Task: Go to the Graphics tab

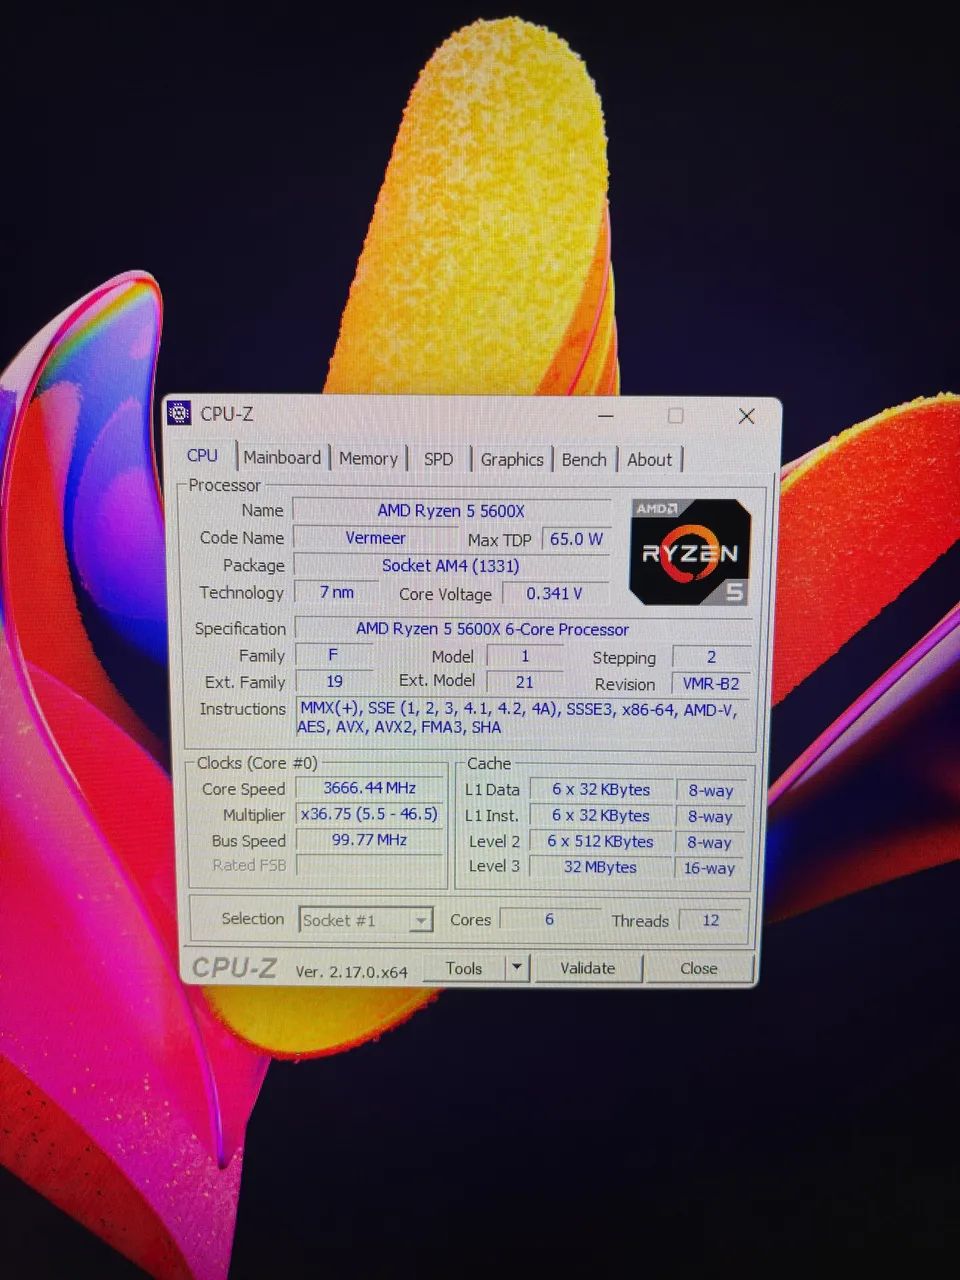Action: point(512,459)
